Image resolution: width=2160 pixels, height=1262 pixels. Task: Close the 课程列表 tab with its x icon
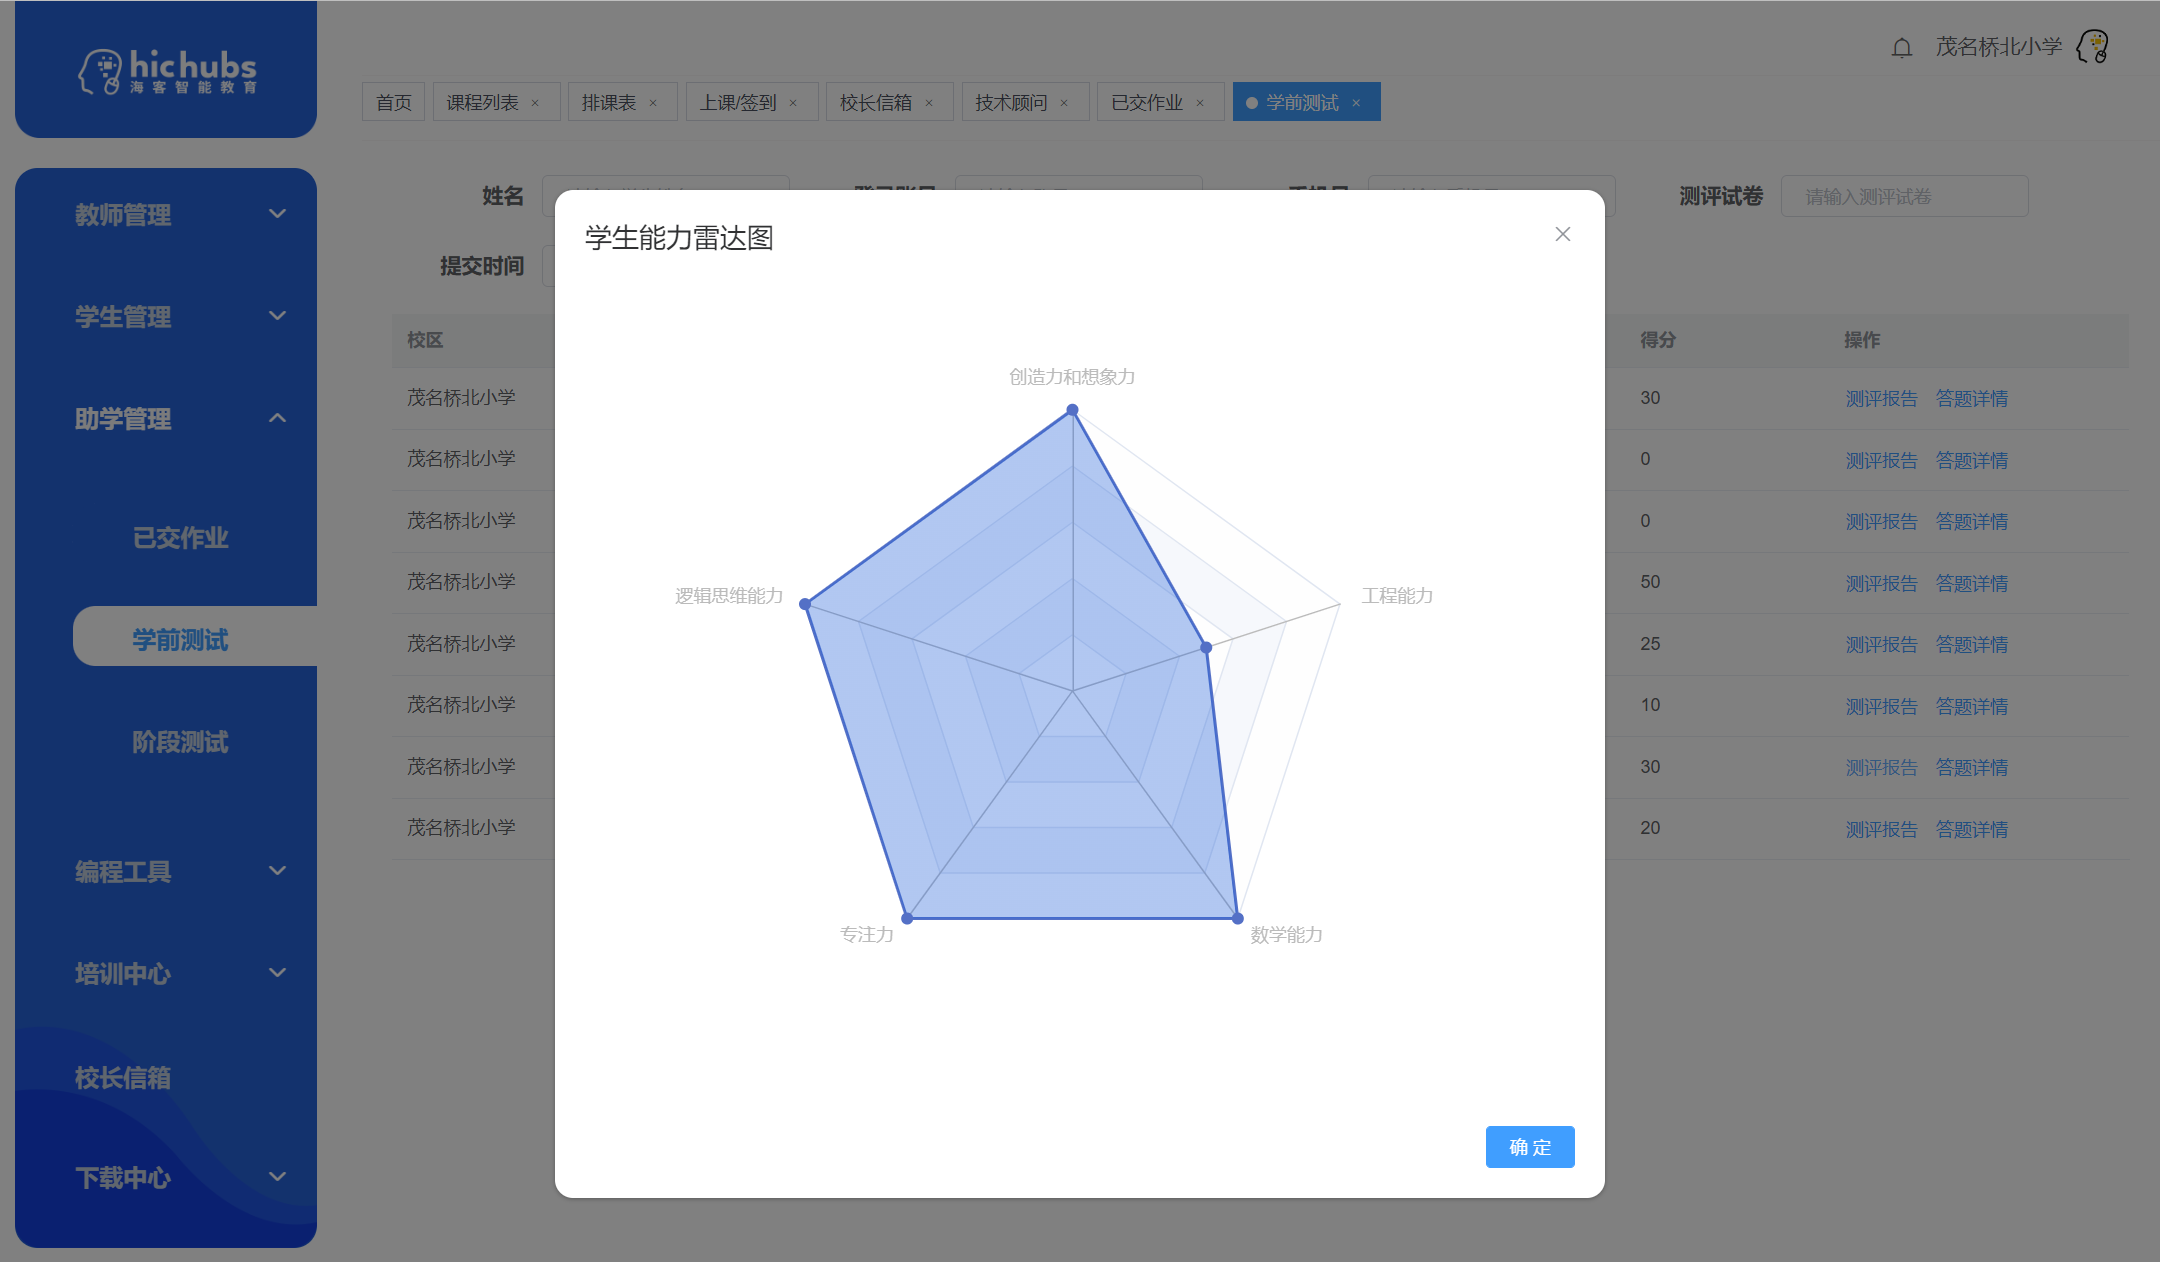pyautogui.click(x=536, y=101)
